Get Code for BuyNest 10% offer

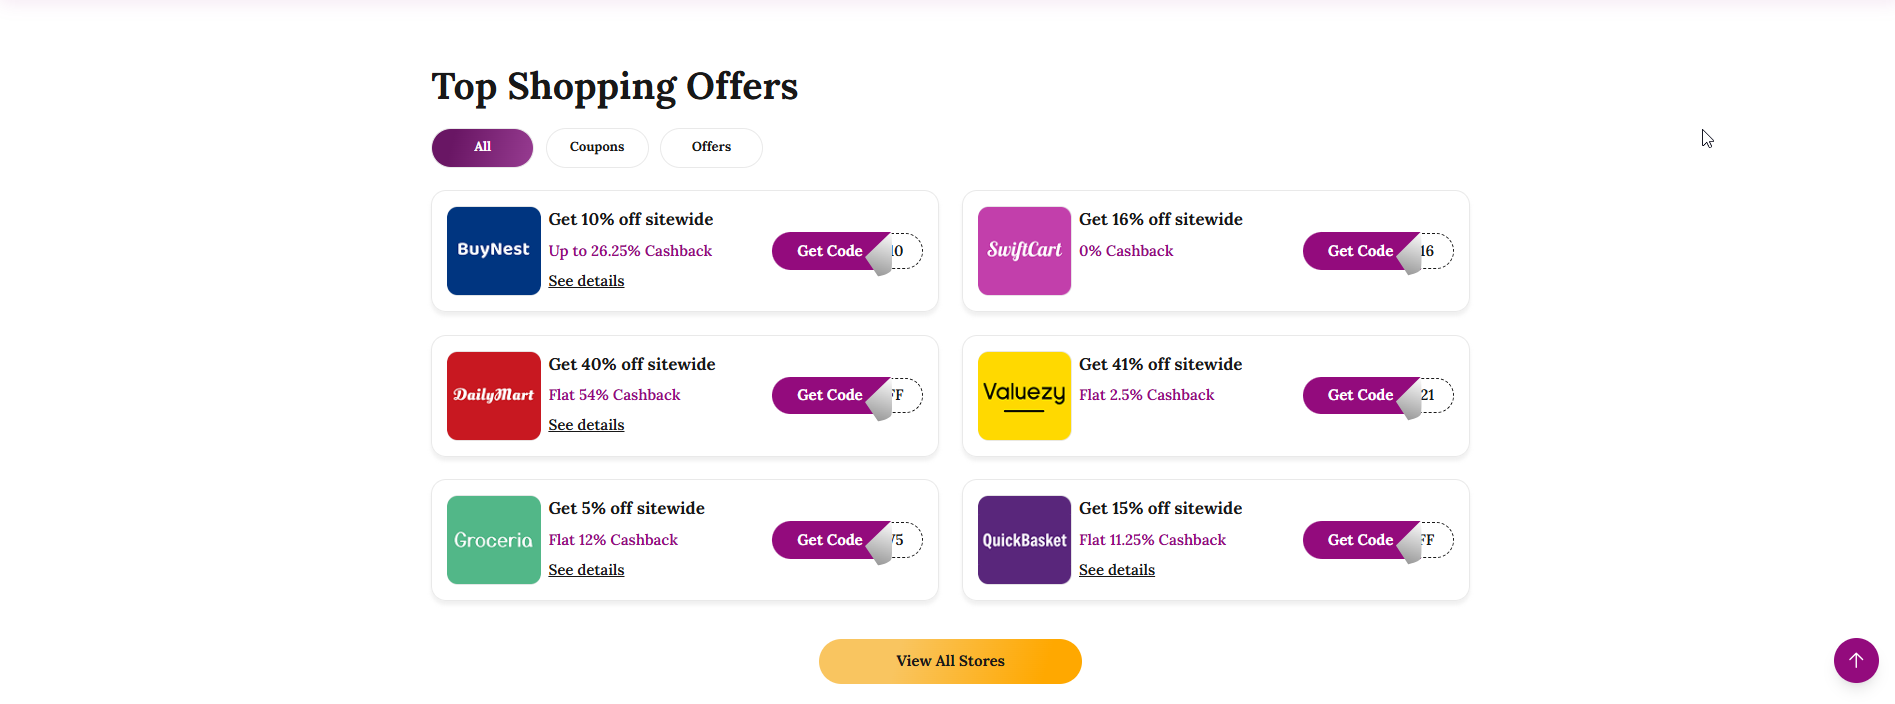(829, 251)
